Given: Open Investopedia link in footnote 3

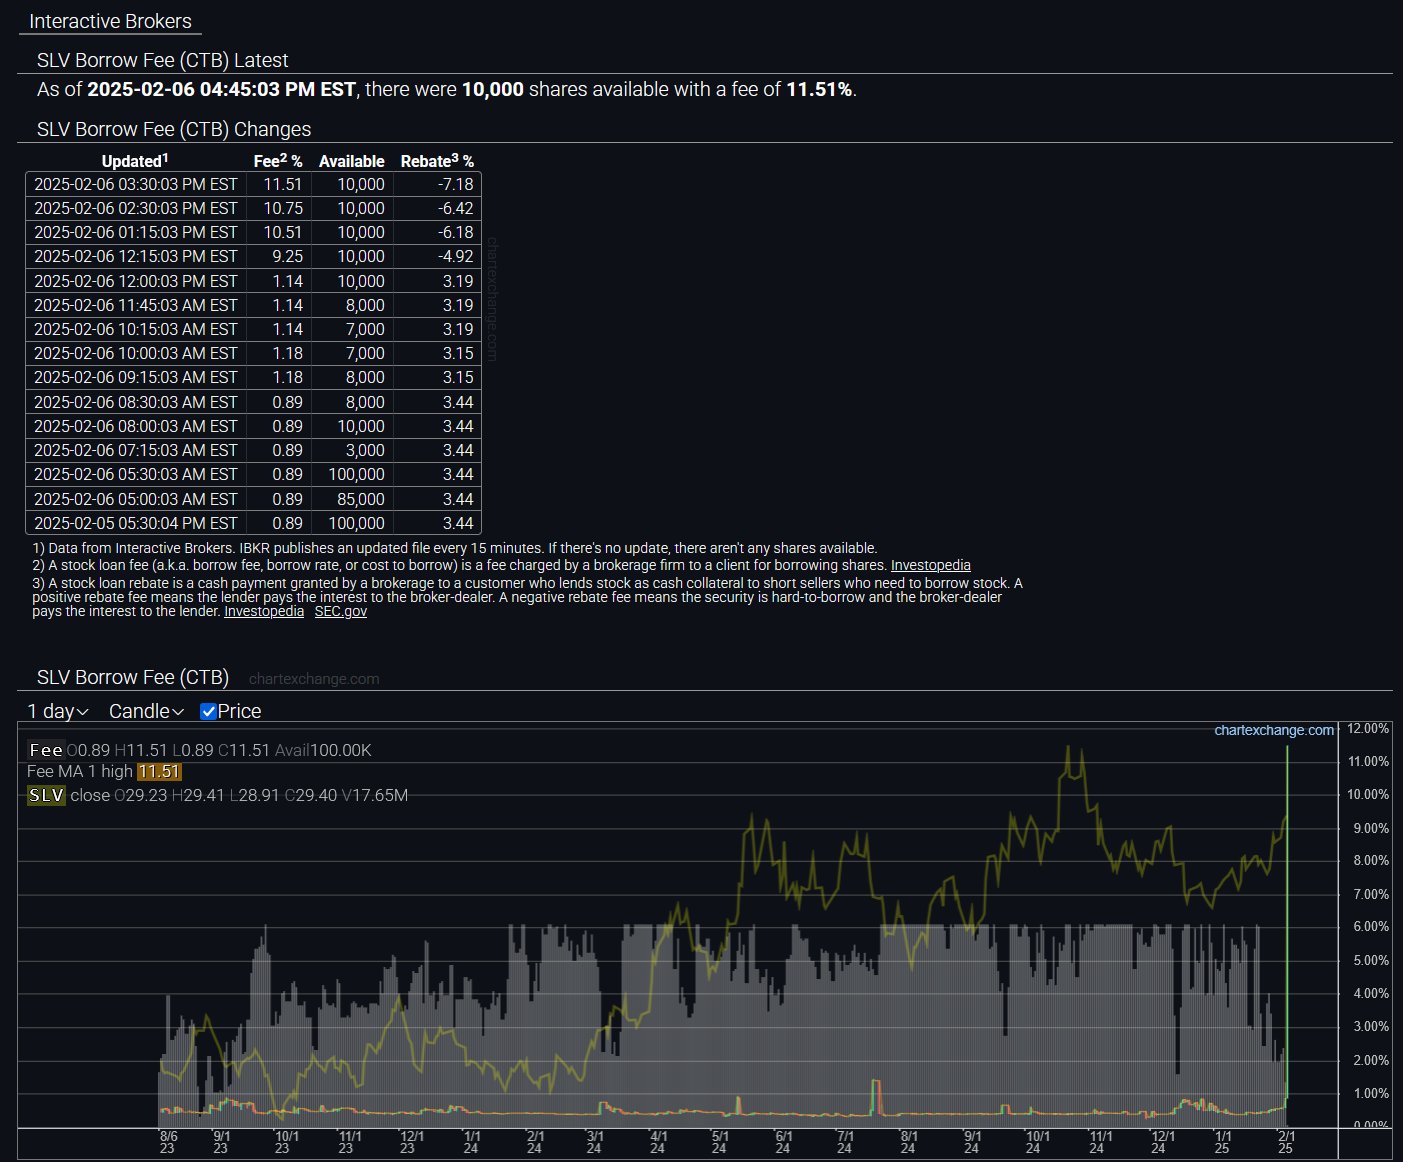Looking at the screenshot, I should (264, 611).
